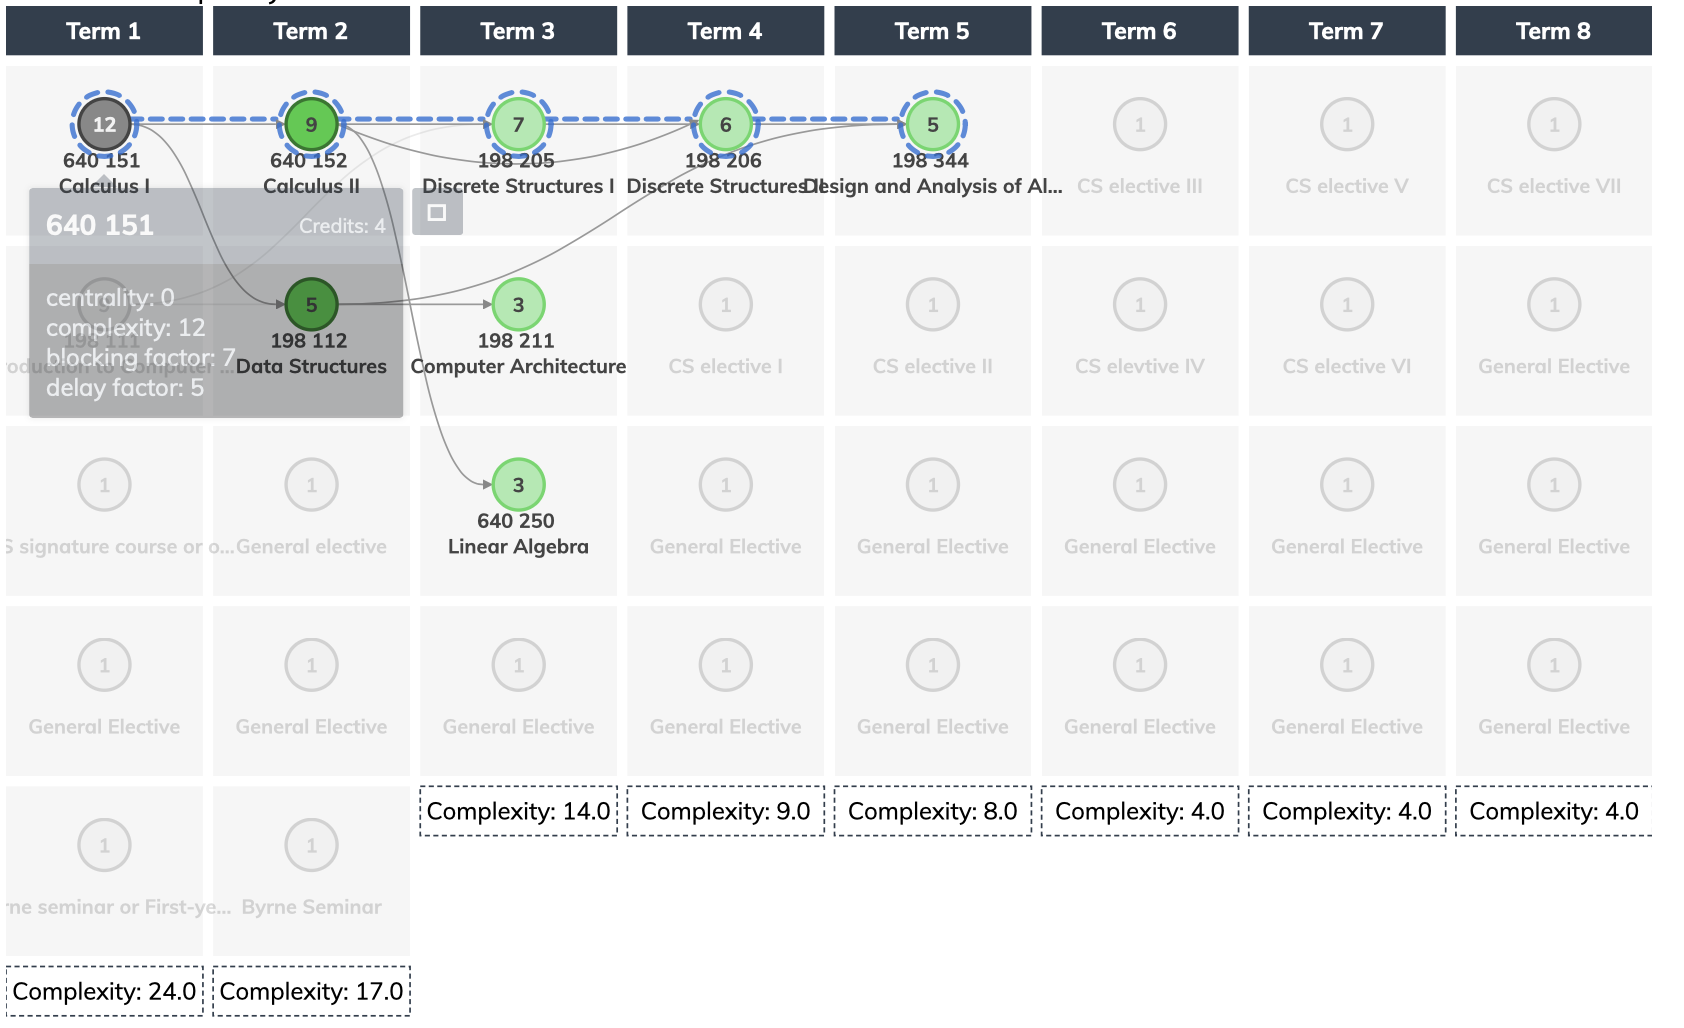Click the 640 151 title in the popup
Screen dimensions: 1684x1028
tap(100, 225)
